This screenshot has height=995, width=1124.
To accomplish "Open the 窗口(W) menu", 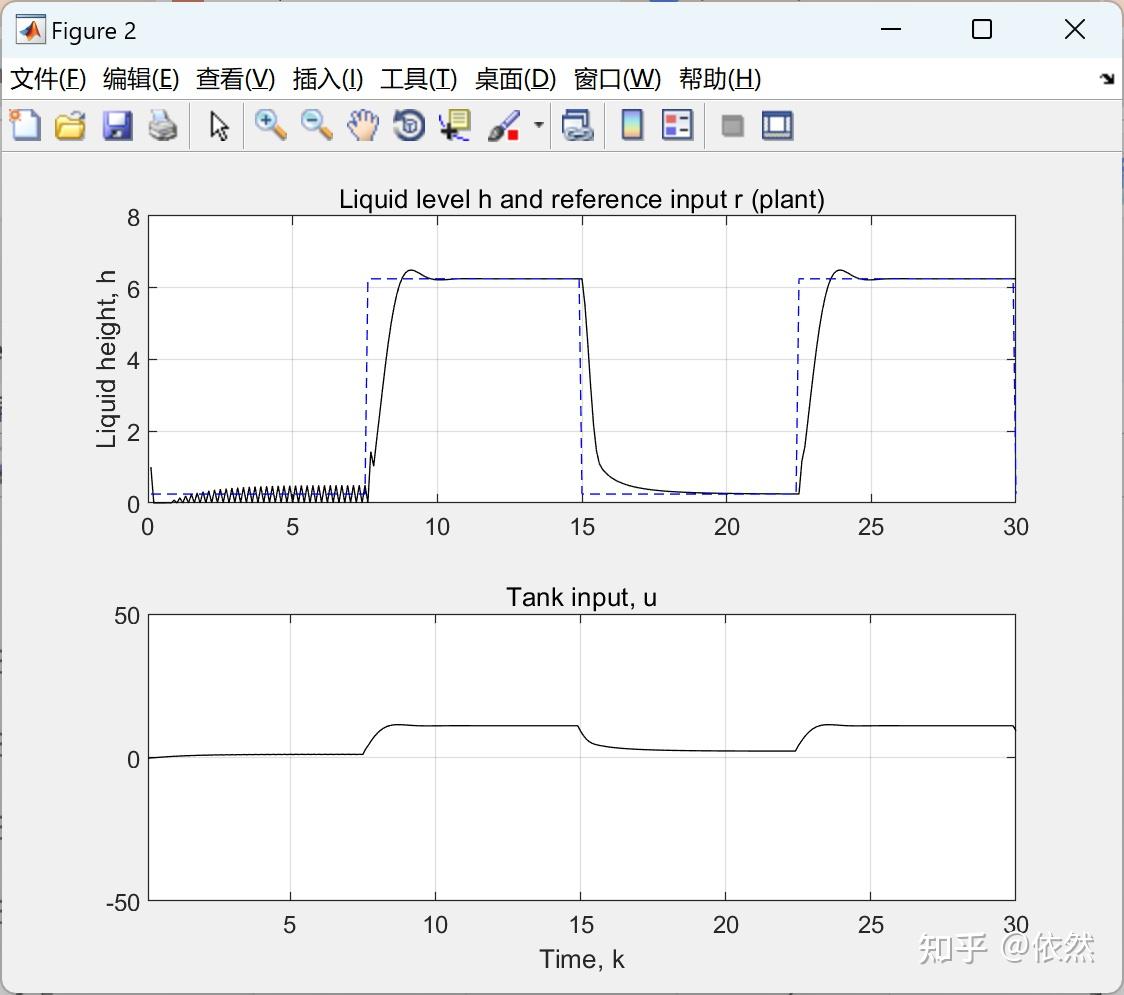I will [617, 79].
